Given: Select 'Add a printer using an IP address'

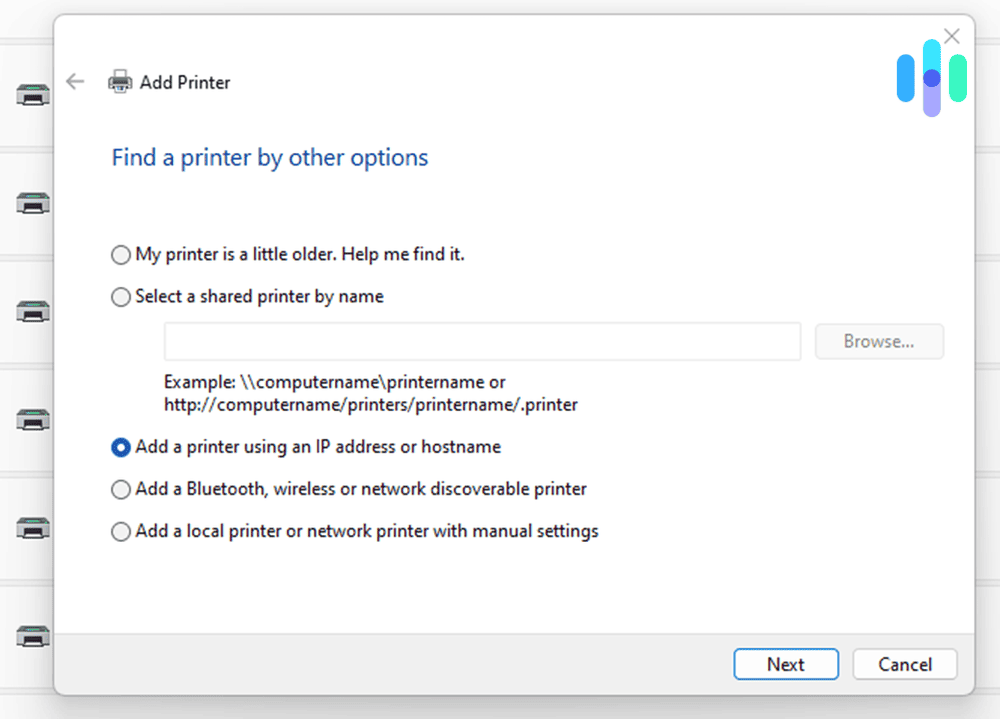Looking at the screenshot, I should tap(120, 447).
